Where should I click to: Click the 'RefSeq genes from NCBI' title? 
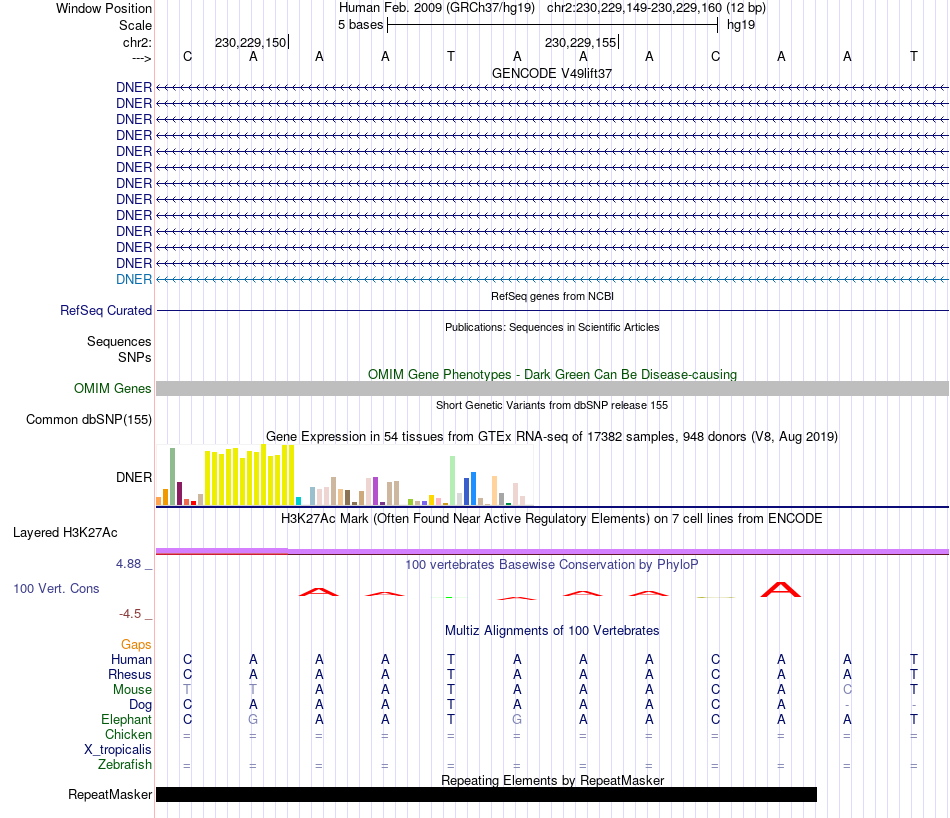click(x=552, y=296)
